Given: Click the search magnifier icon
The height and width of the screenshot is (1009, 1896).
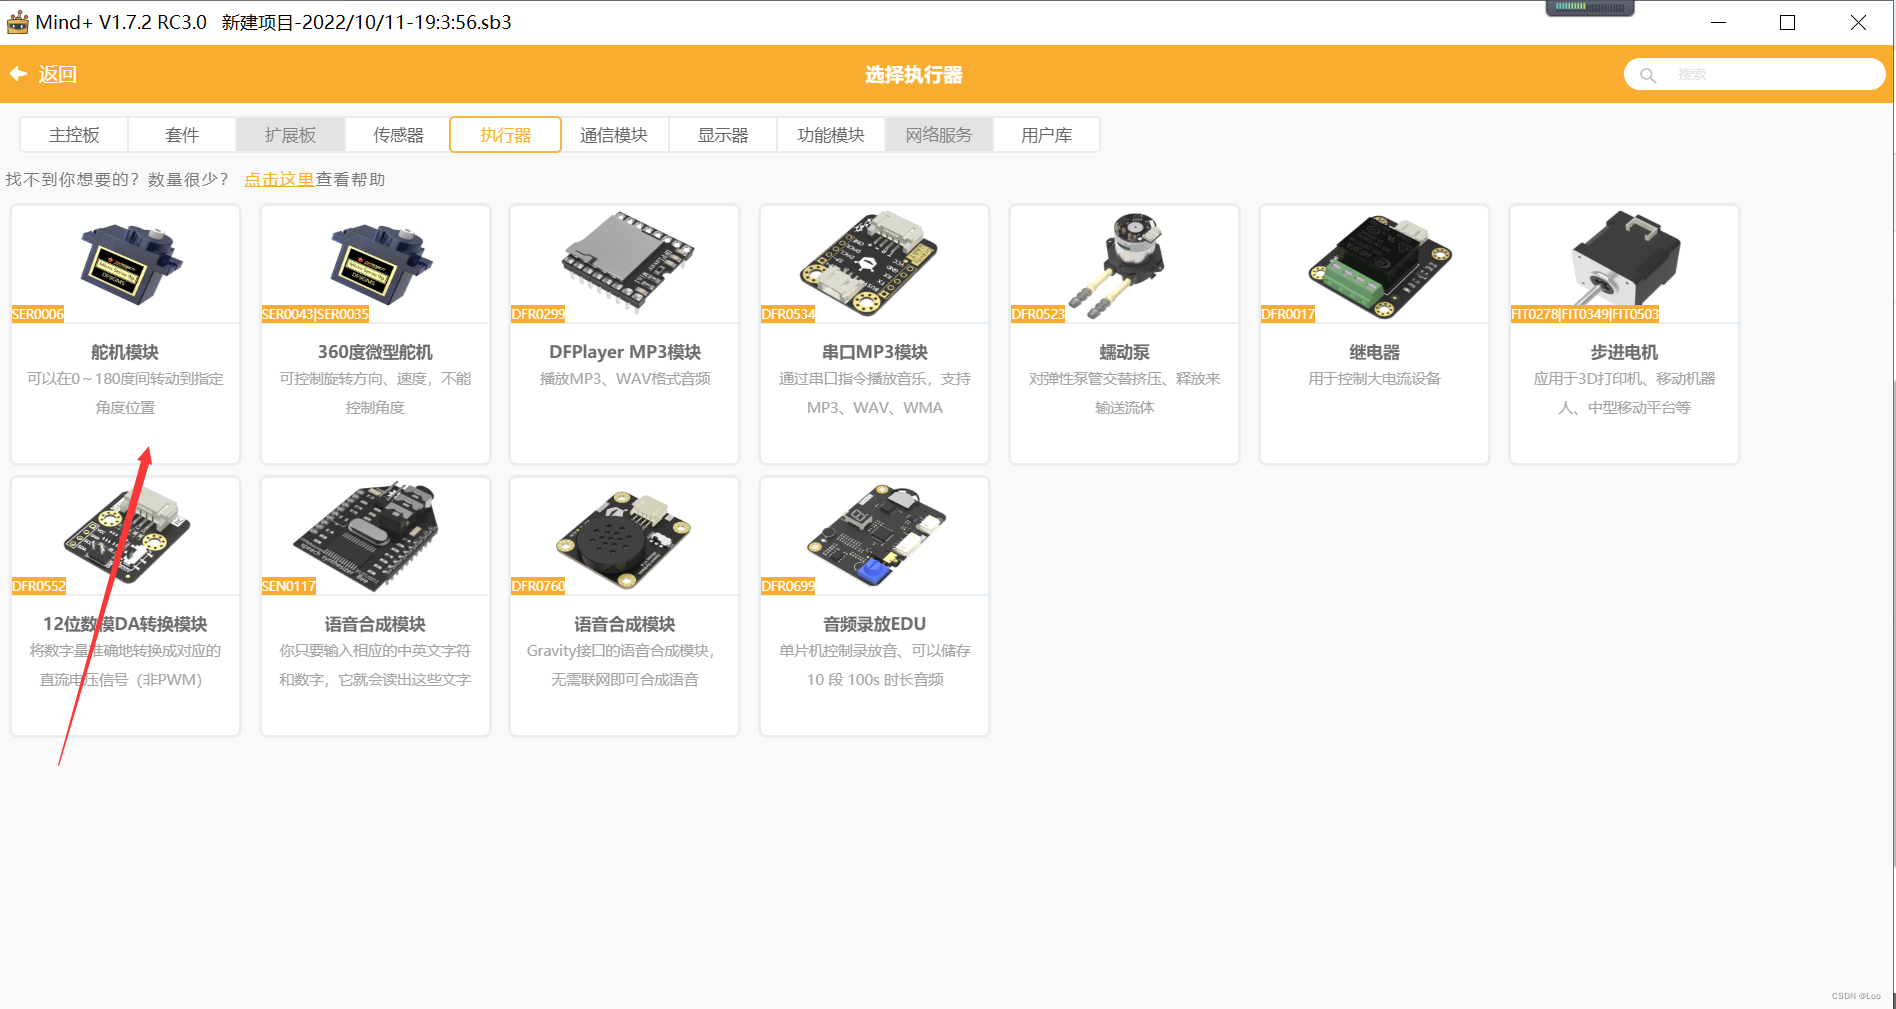Looking at the screenshot, I should 1648,75.
